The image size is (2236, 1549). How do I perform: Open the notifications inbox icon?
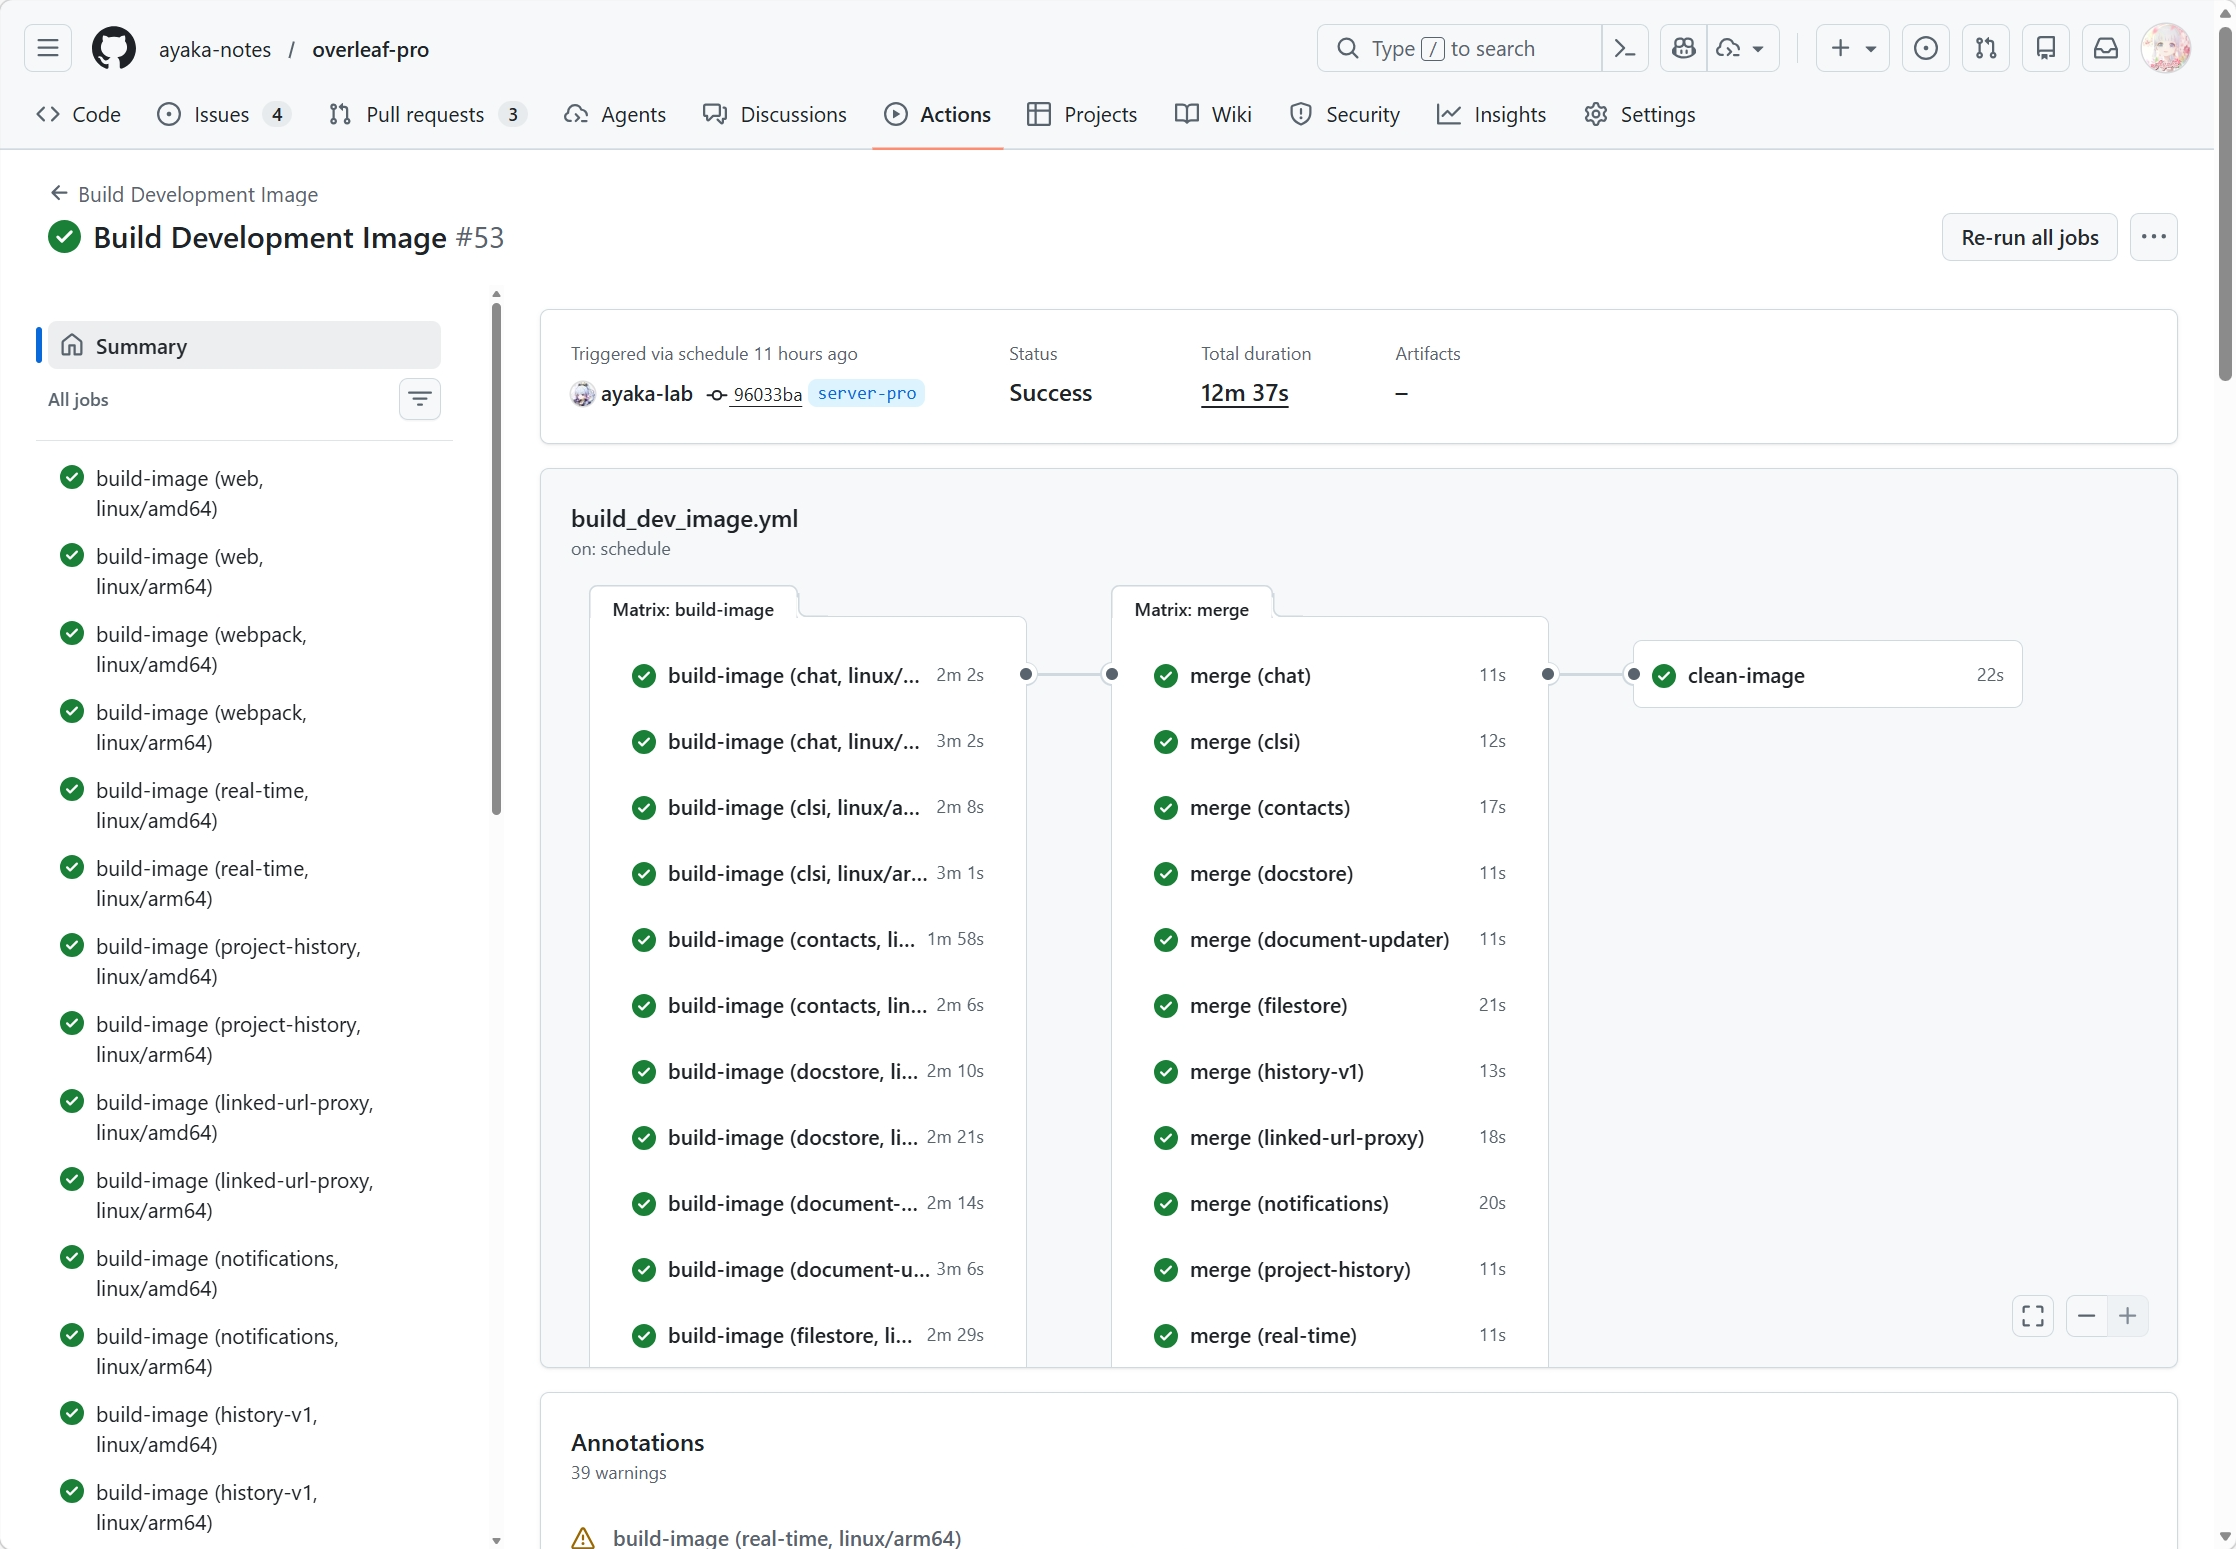2106,48
